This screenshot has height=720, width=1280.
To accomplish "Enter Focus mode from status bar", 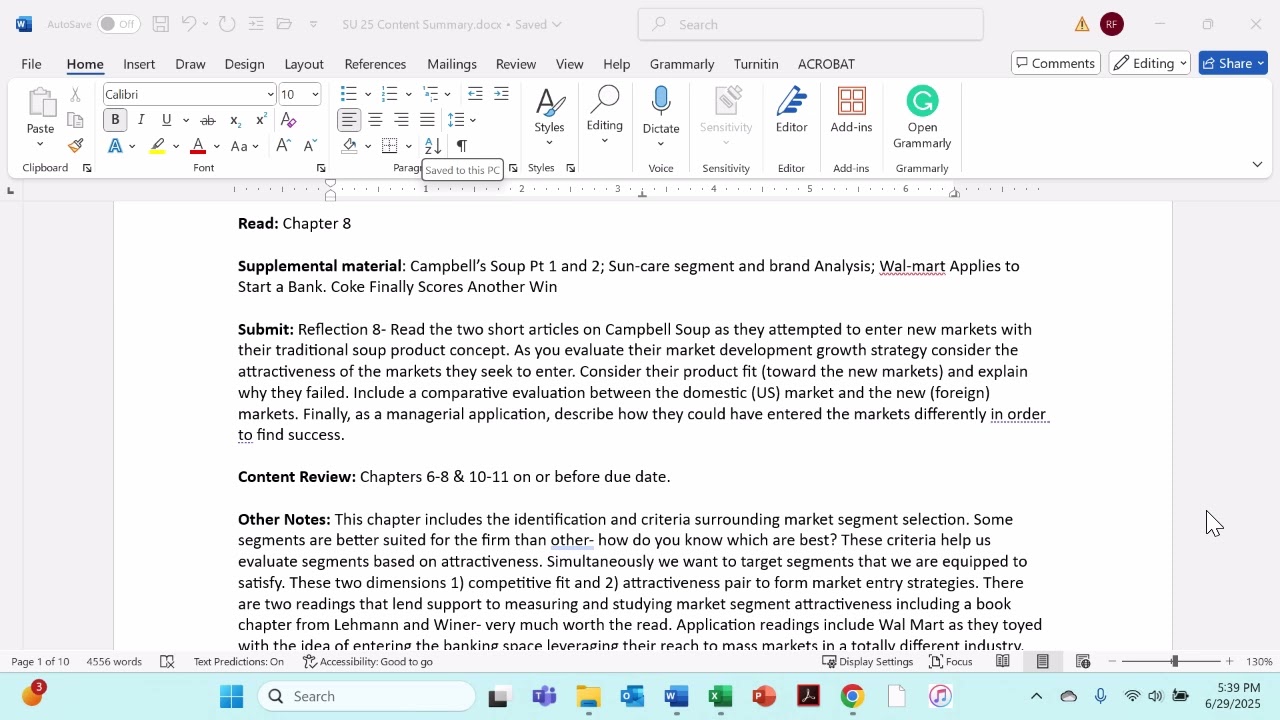I will pos(950,661).
